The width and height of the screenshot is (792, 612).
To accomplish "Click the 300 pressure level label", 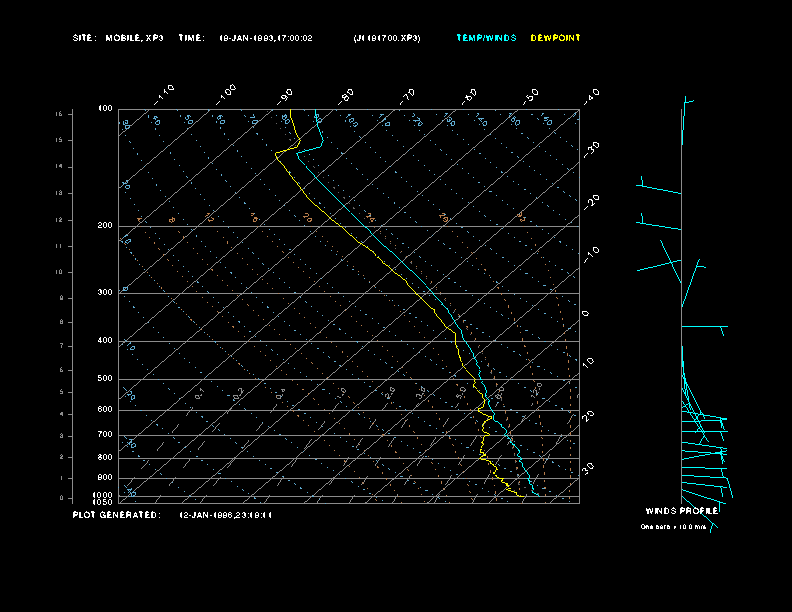I will [105, 293].
